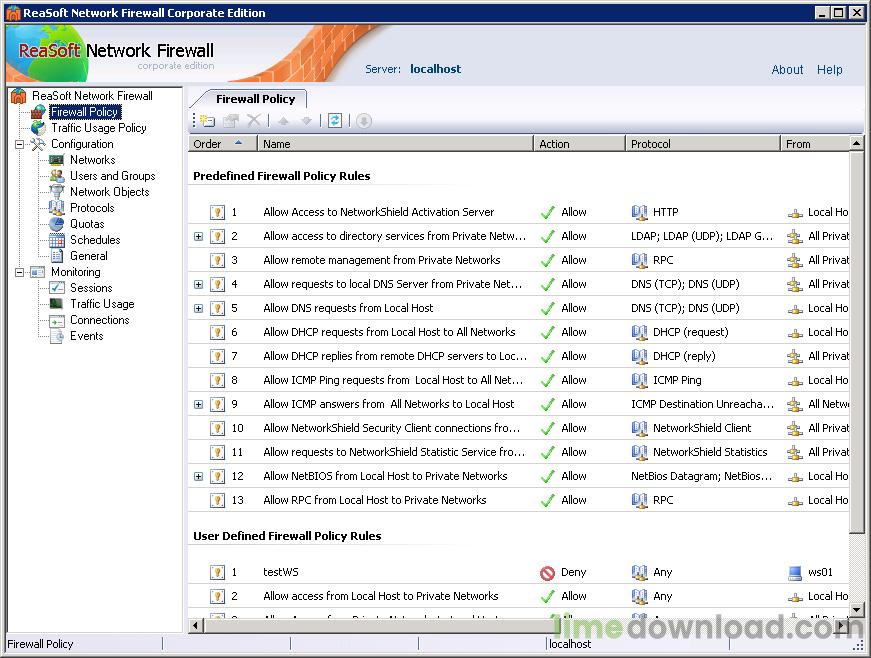This screenshot has height=658, width=871.
Task: Select the Networks node icon
Action: click(x=57, y=160)
